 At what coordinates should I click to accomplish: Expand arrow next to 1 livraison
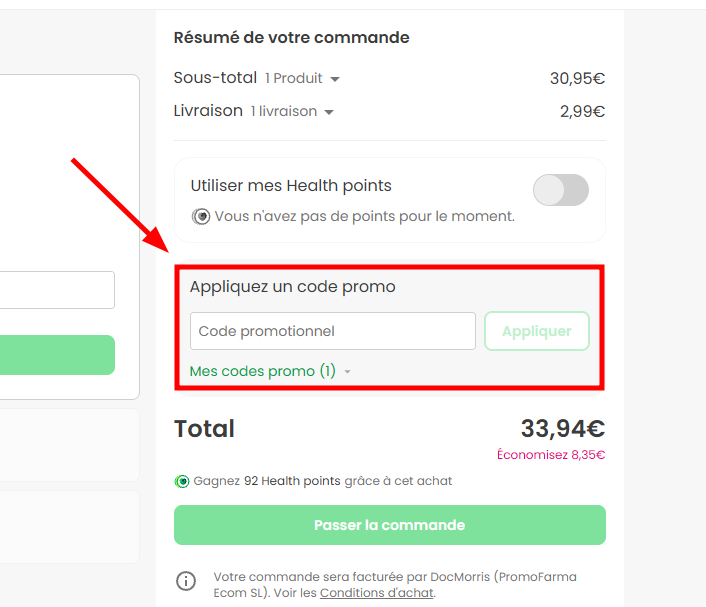[329, 112]
